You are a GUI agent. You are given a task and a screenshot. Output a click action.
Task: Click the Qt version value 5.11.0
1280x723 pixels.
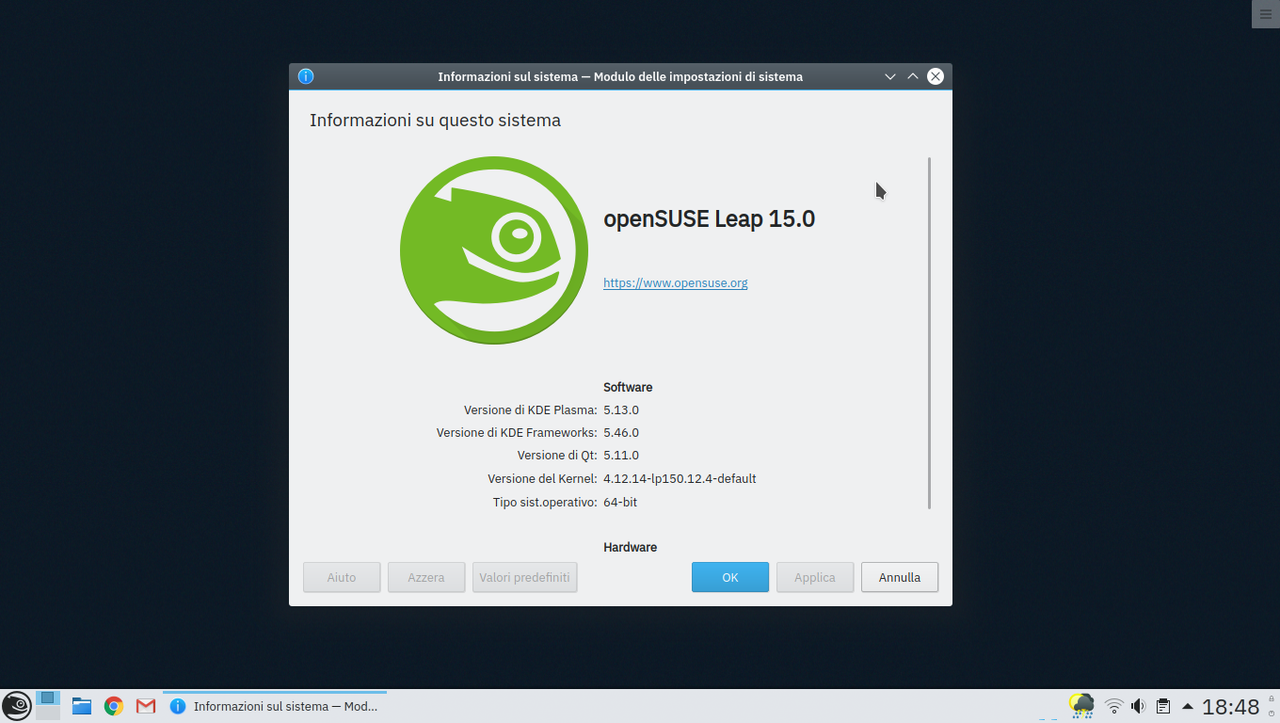pyautogui.click(x=621, y=456)
